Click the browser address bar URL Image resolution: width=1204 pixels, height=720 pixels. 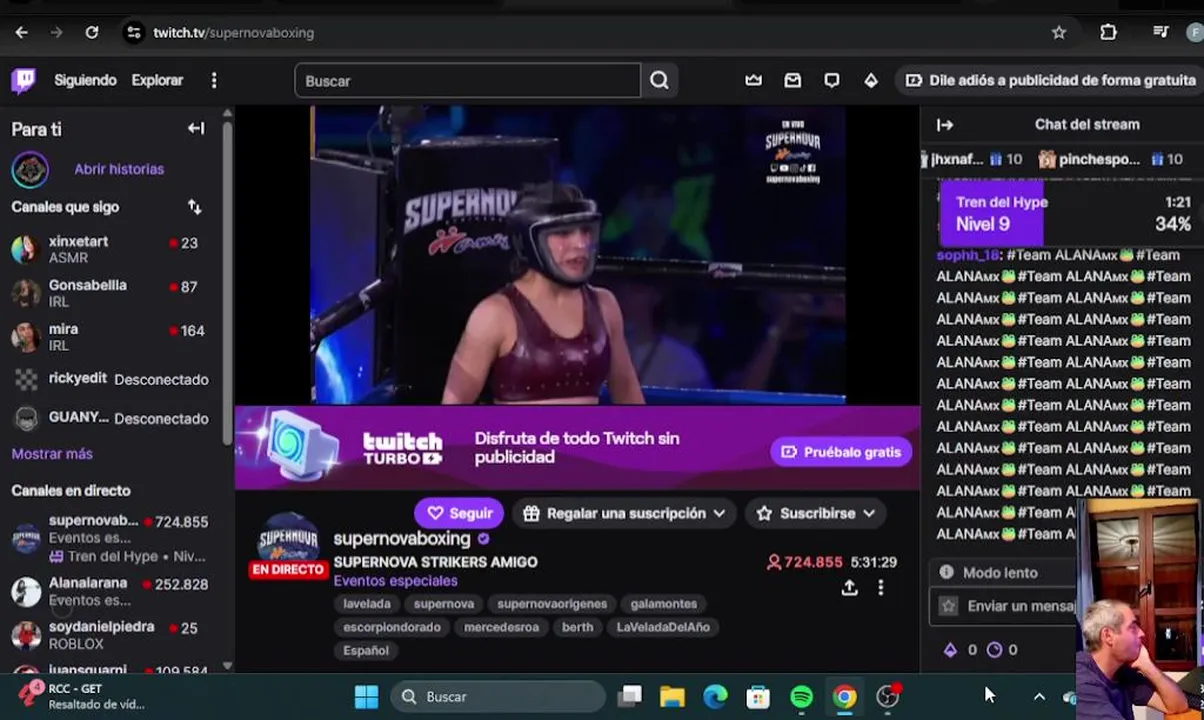[x=233, y=32]
